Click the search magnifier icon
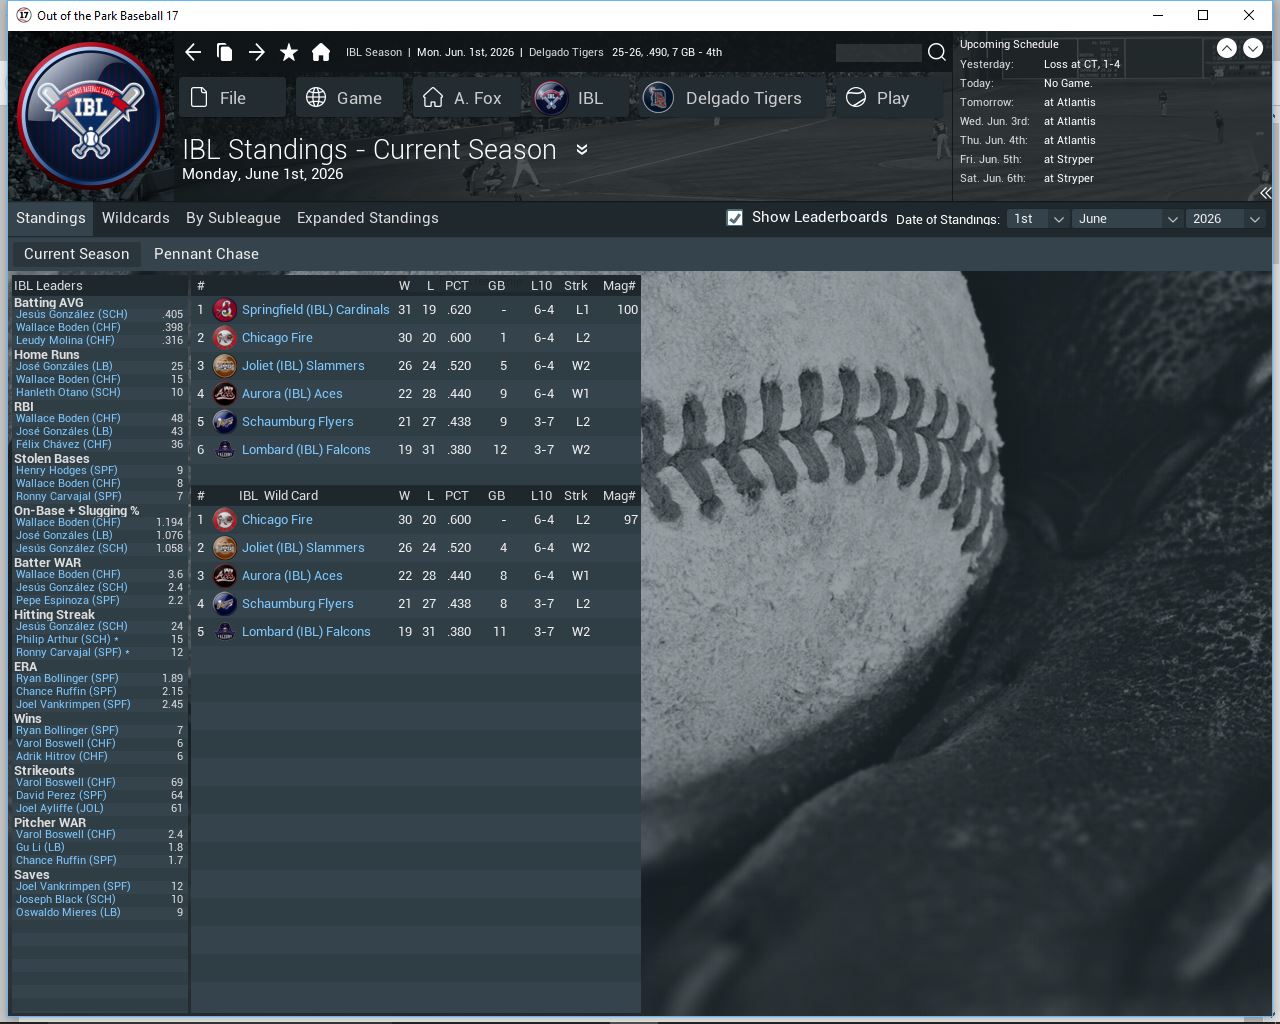 [x=937, y=52]
